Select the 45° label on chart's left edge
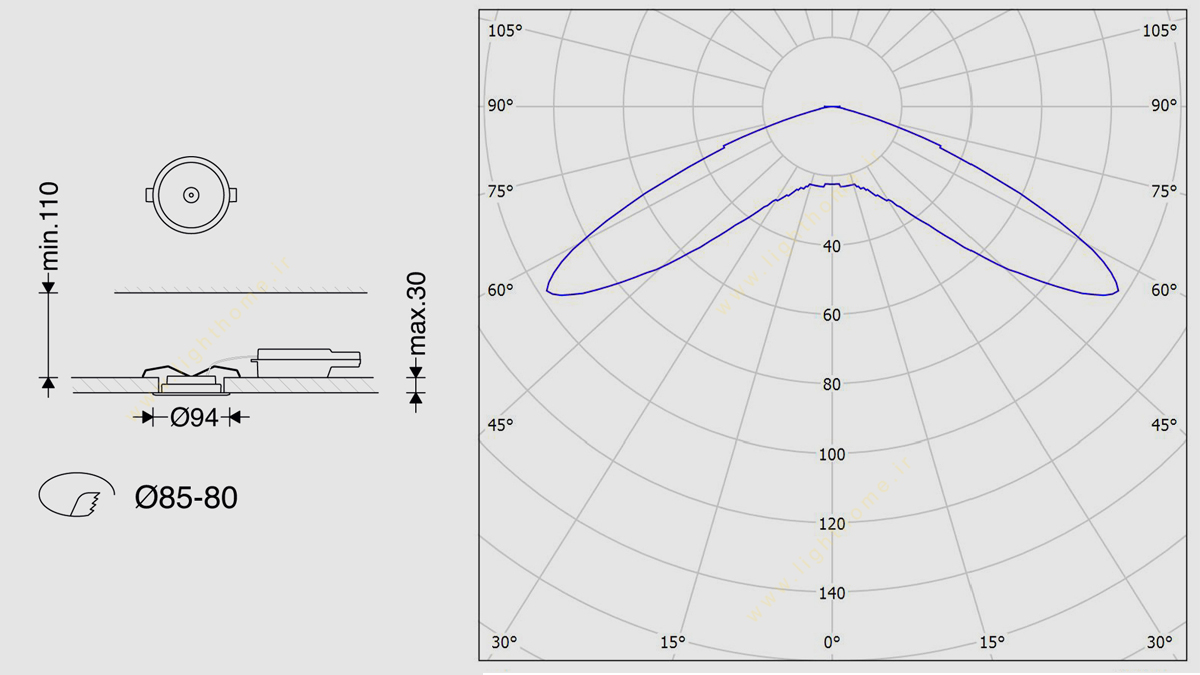The width and height of the screenshot is (1200, 675). tap(501, 425)
